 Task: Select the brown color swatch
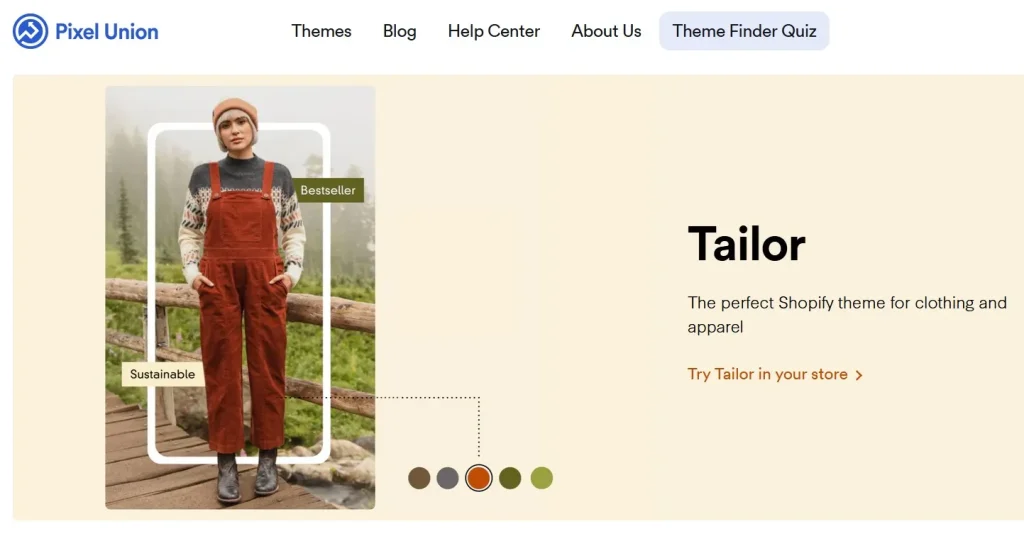[x=419, y=478]
